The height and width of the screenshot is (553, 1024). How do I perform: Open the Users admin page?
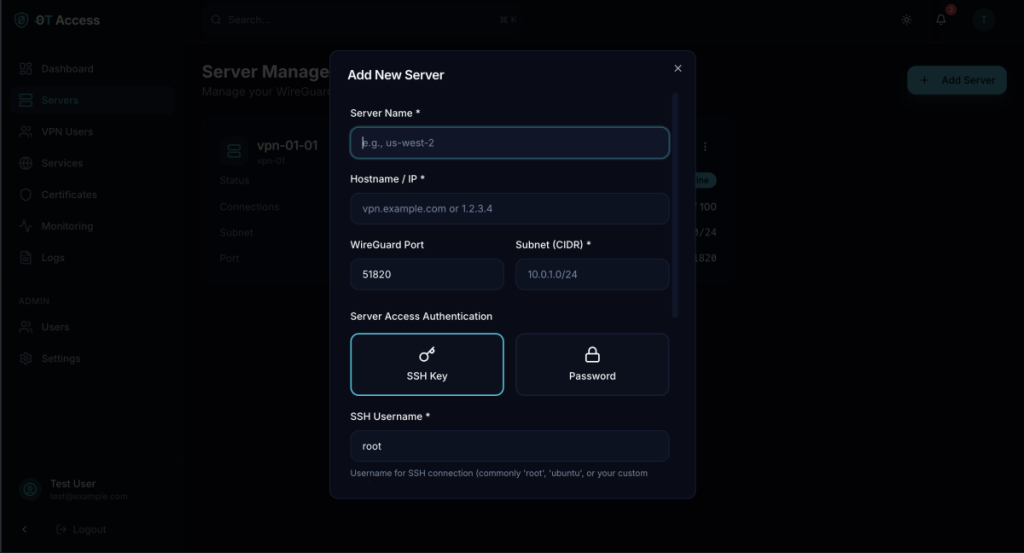point(55,327)
